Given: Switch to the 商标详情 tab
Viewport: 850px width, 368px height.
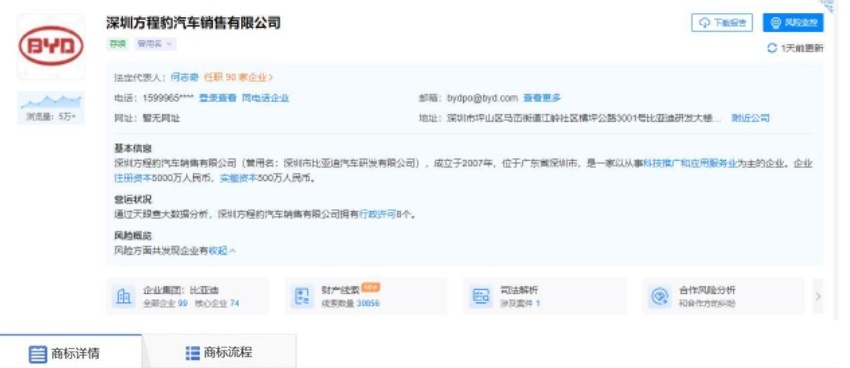Looking at the screenshot, I should pos(70,353).
